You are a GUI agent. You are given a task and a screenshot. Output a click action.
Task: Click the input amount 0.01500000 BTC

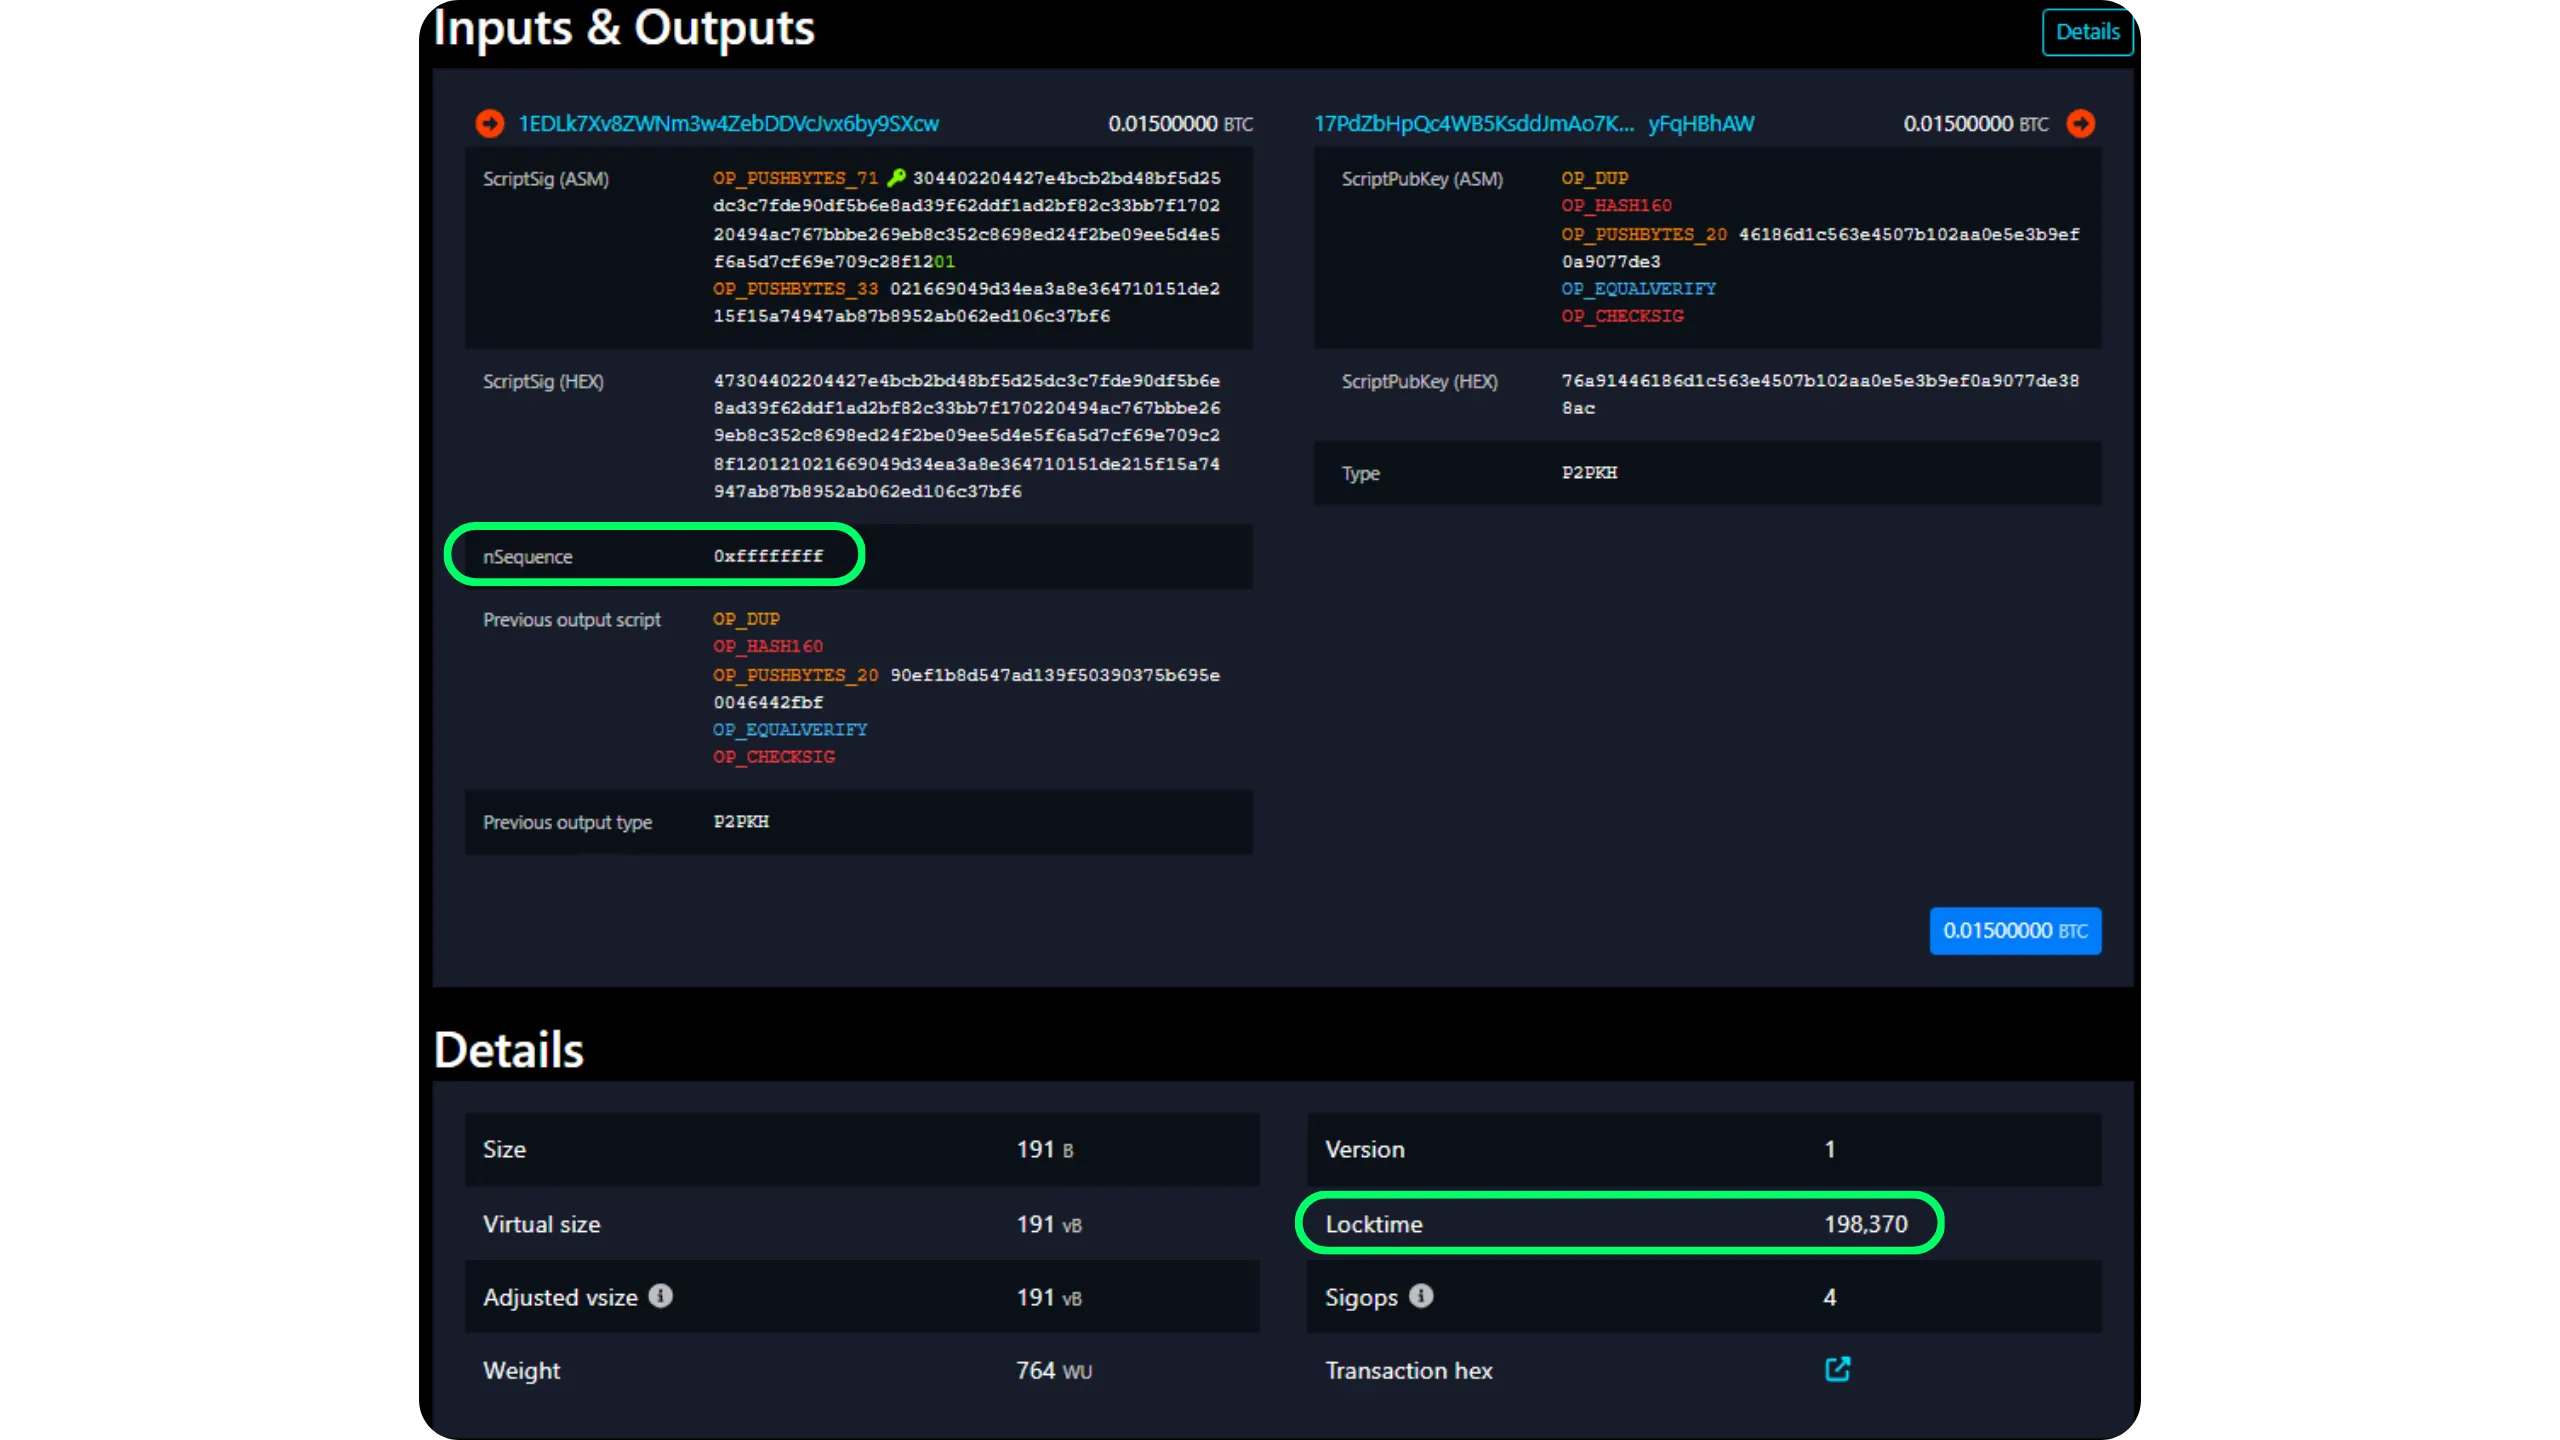click(x=1180, y=124)
